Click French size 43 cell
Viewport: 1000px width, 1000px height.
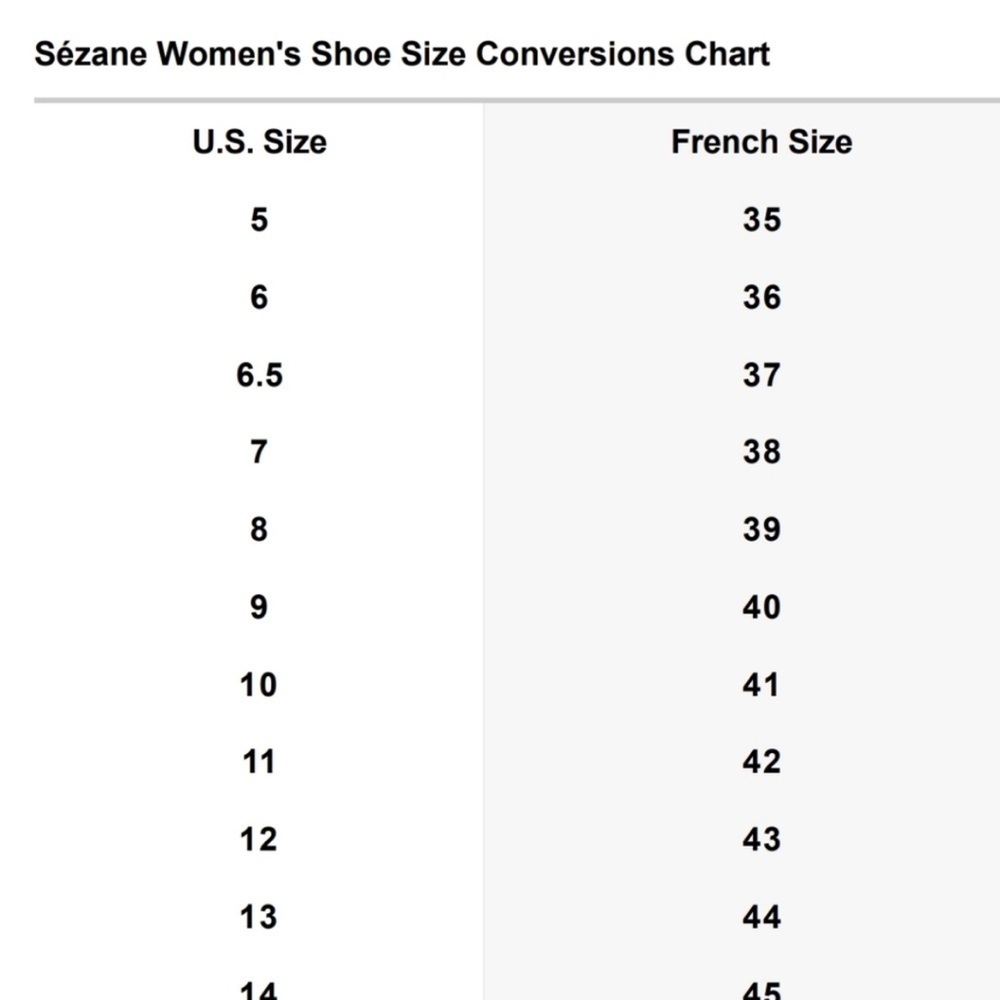[x=761, y=839]
